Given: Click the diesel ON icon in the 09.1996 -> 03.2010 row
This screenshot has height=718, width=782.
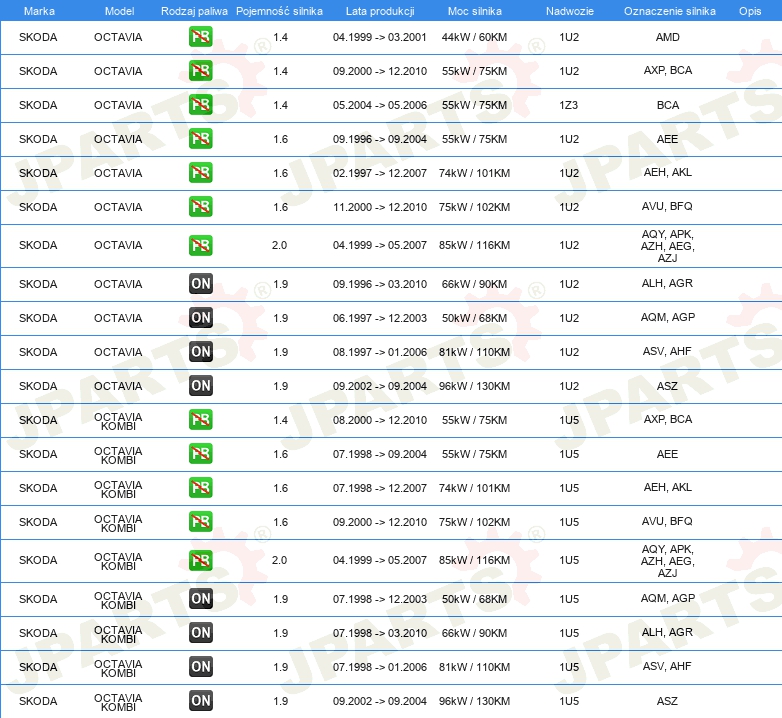Looking at the screenshot, I should click(200, 284).
